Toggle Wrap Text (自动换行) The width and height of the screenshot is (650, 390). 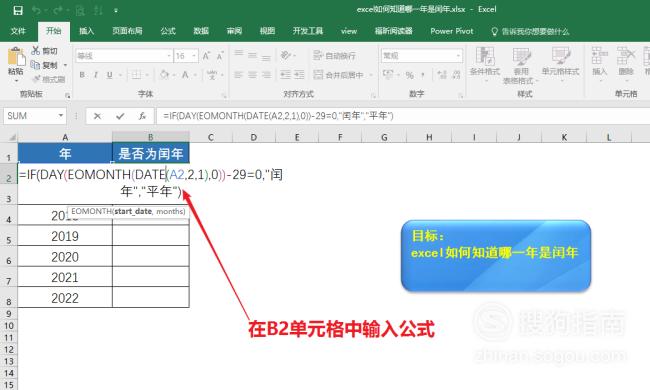(x=334, y=56)
